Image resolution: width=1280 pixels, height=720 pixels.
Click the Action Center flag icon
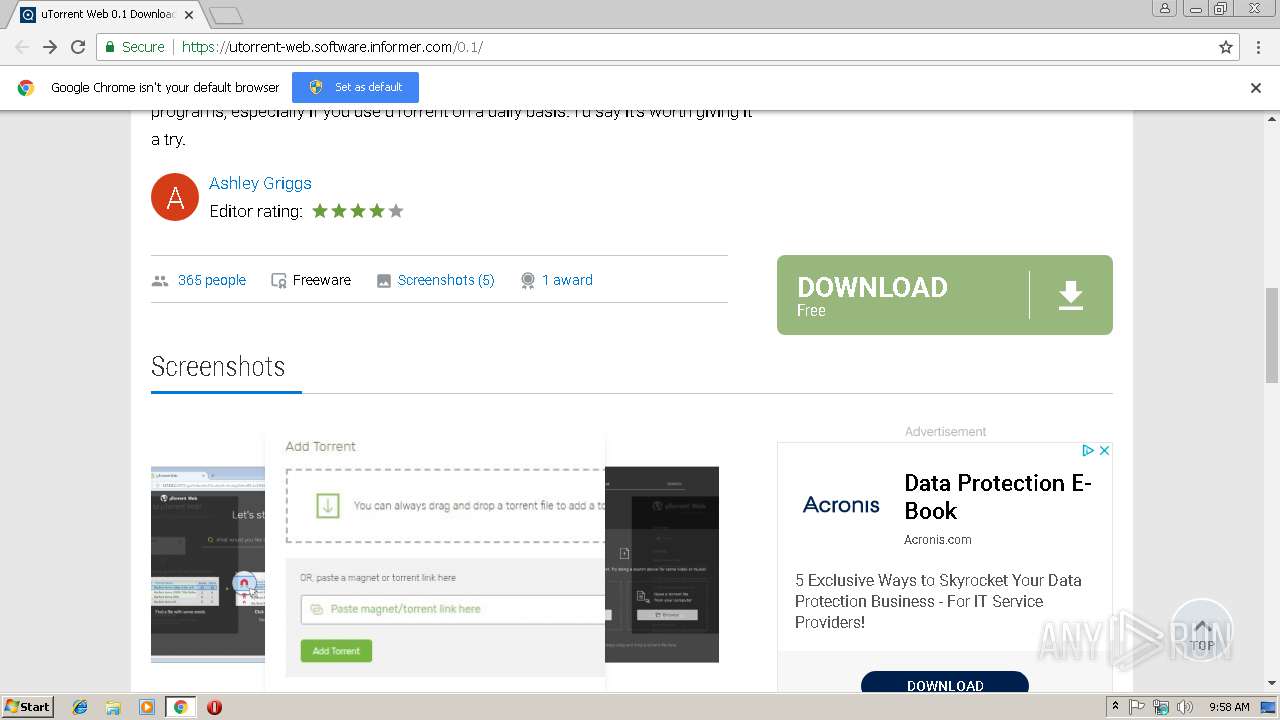(x=1137, y=707)
